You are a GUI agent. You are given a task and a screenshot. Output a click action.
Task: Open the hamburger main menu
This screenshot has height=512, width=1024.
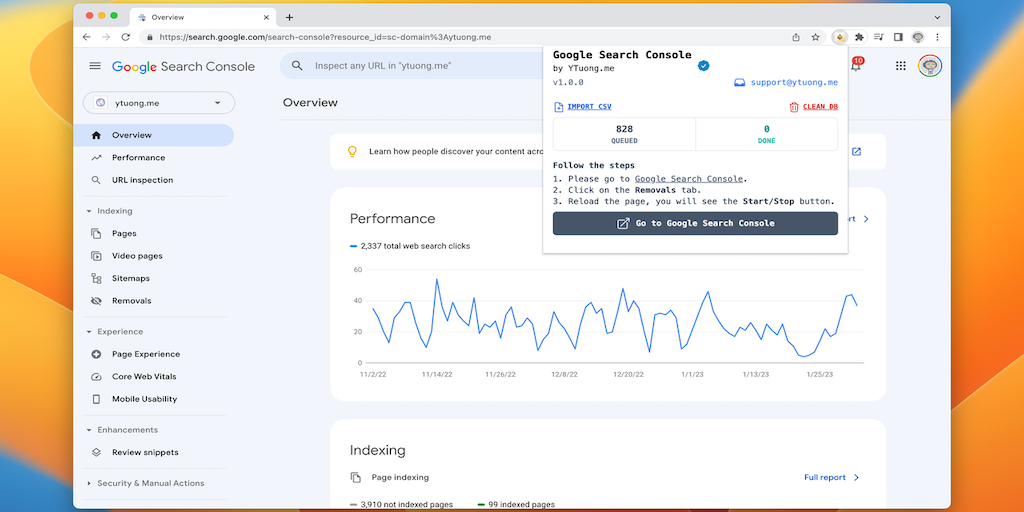(95, 66)
